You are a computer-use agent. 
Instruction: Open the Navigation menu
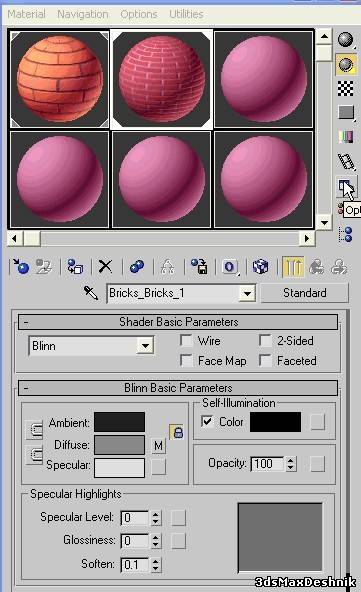[x=83, y=14]
